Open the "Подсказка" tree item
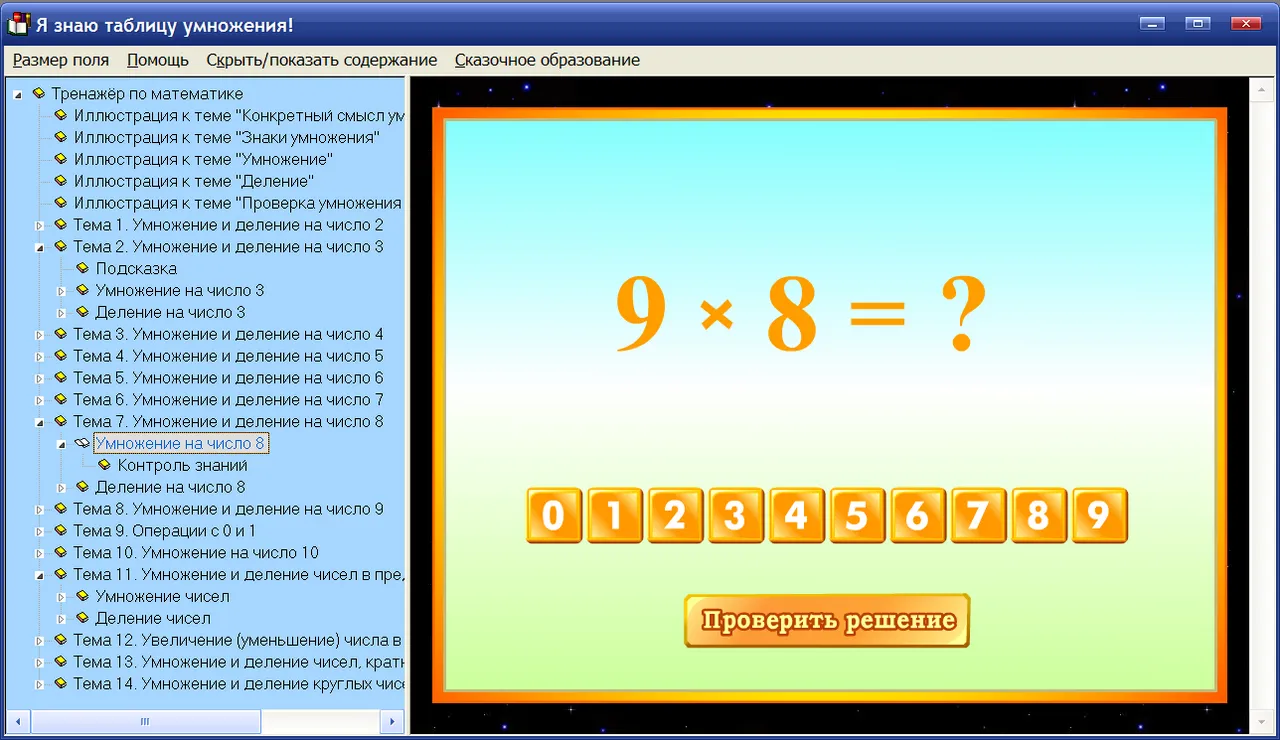 tap(136, 268)
